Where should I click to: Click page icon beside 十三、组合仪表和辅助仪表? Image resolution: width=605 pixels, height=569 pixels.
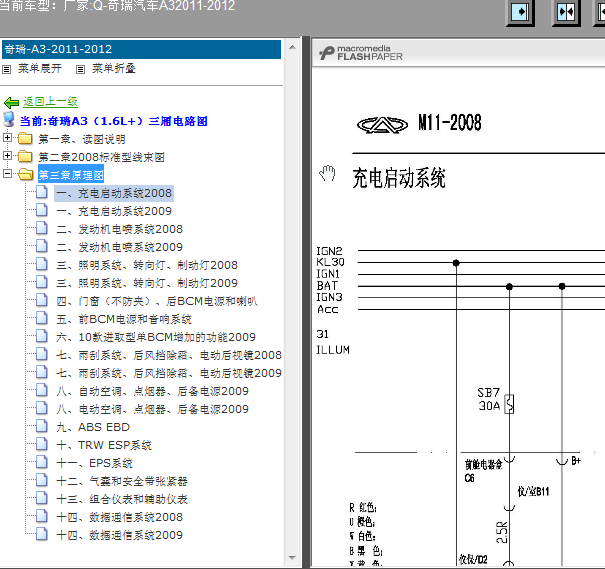pos(42,498)
